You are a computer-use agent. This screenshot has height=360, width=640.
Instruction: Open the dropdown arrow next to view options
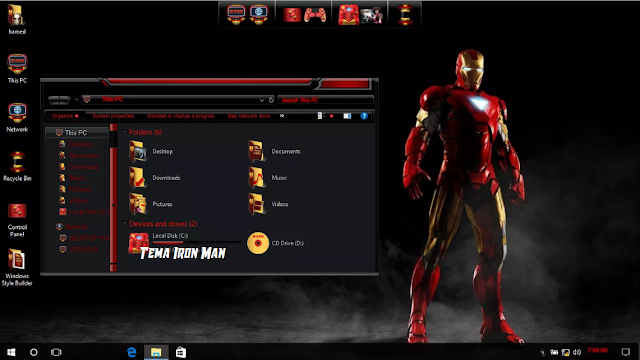point(331,116)
